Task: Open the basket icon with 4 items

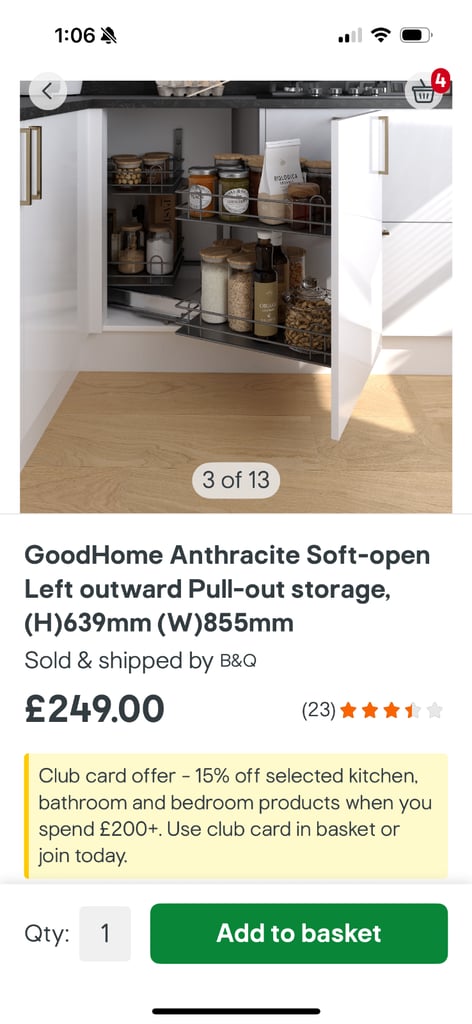Action: pyautogui.click(x=423, y=93)
